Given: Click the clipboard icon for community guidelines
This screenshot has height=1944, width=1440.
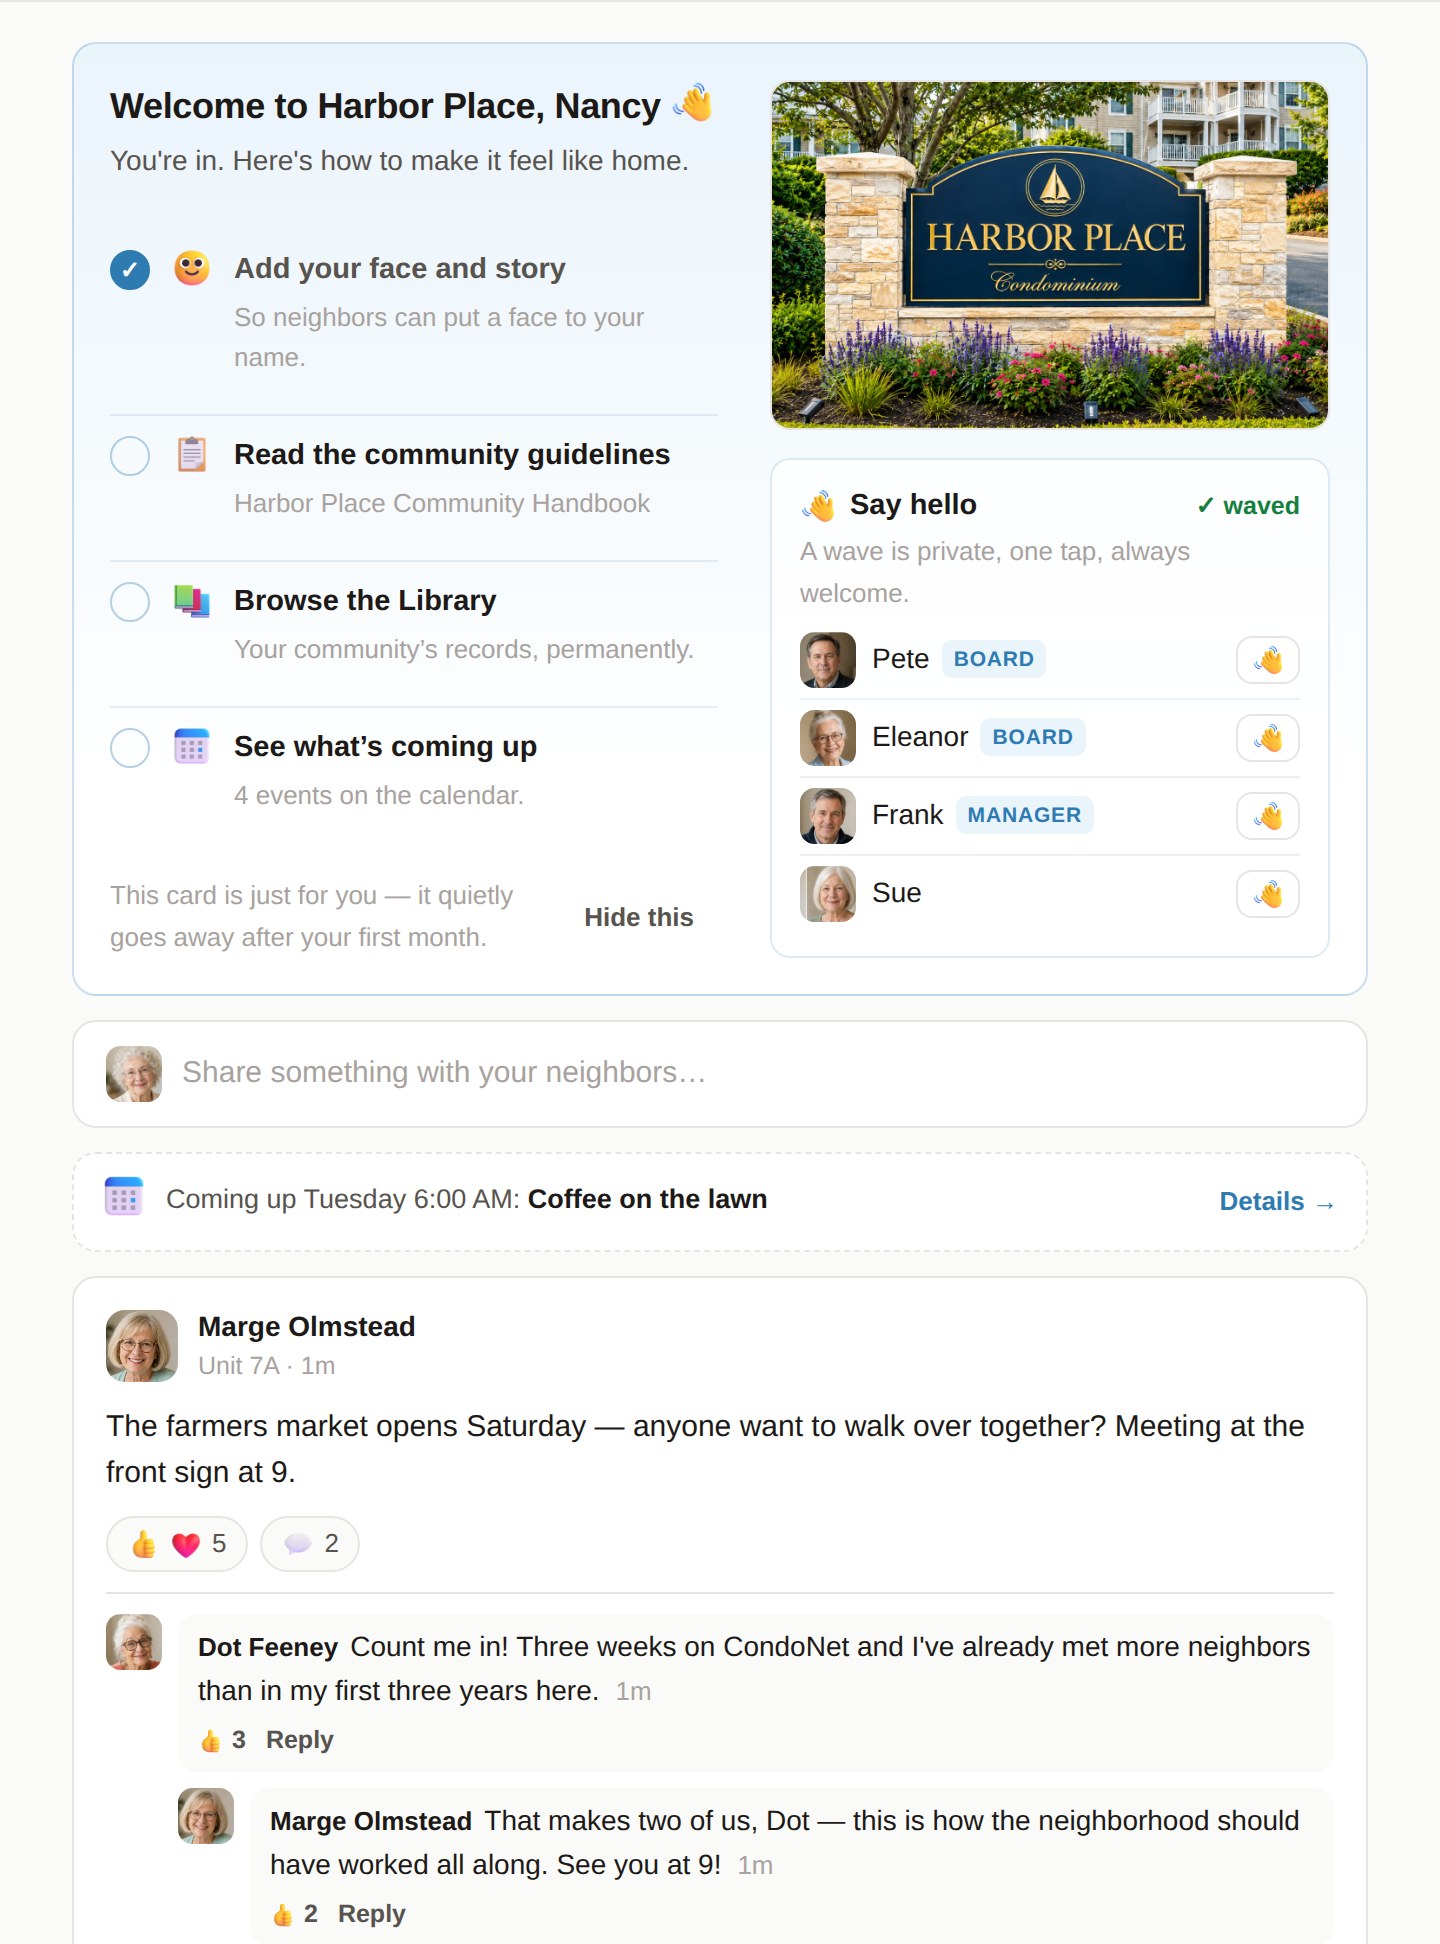Looking at the screenshot, I should [192, 454].
